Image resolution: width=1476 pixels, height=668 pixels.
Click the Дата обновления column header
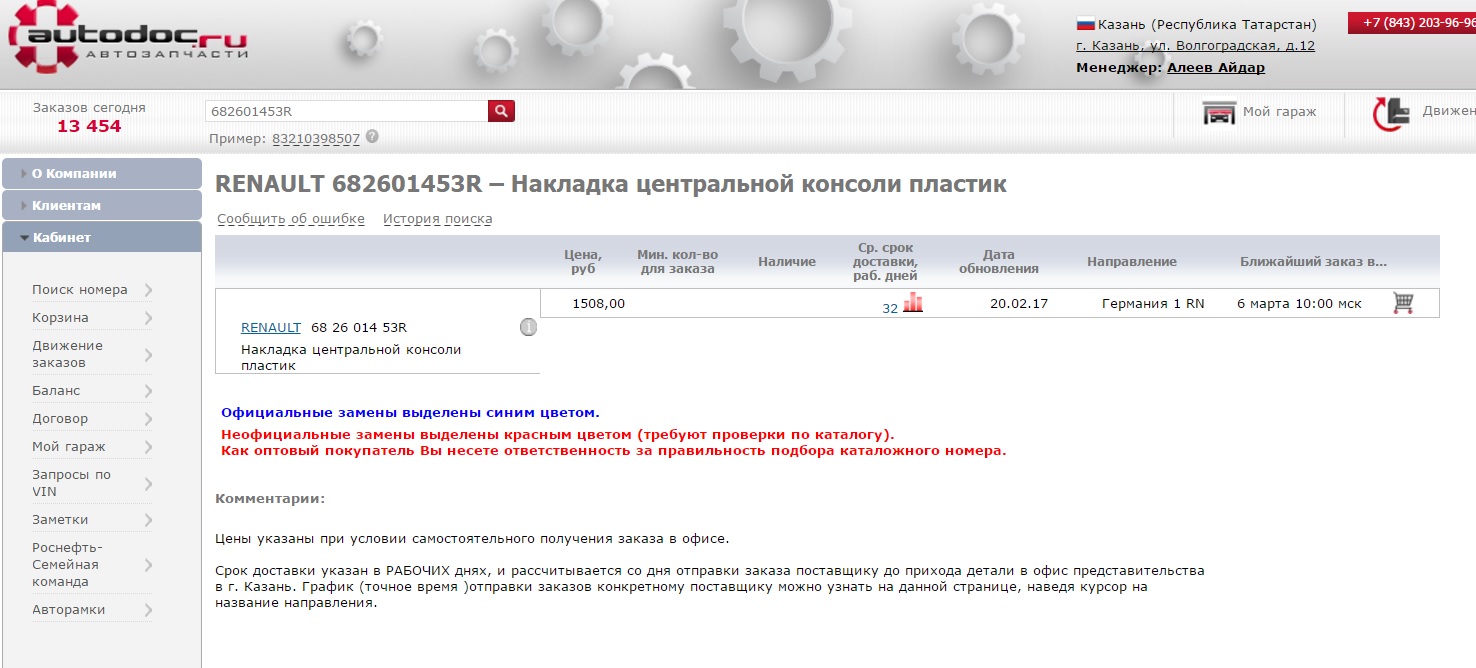pyautogui.click(x=998, y=262)
